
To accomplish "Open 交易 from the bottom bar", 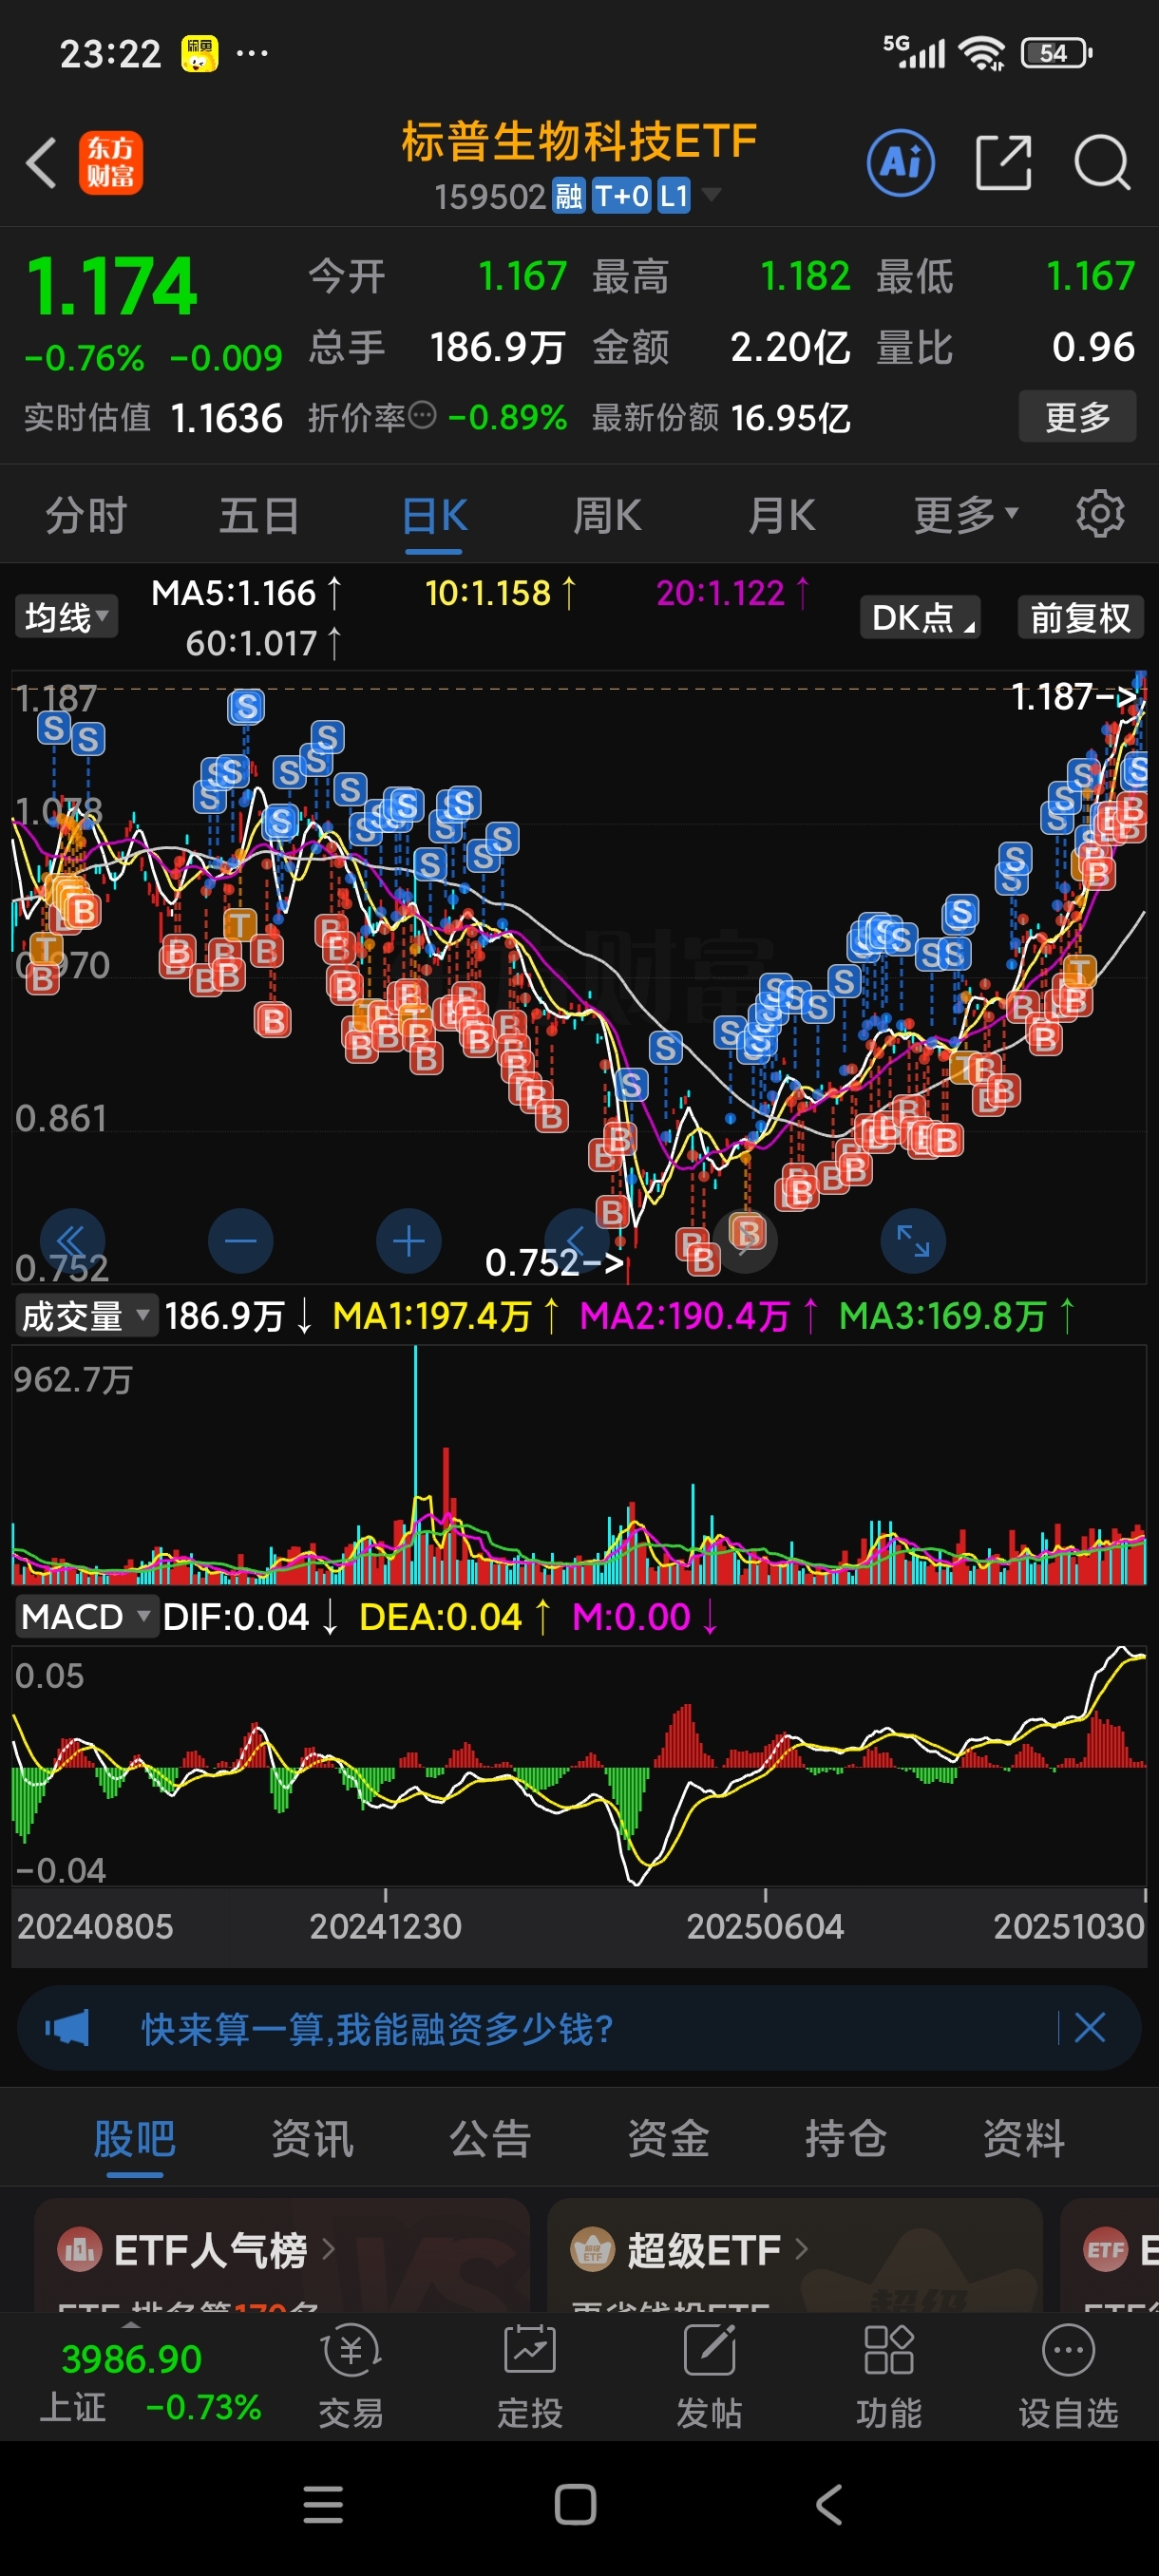I will pyautogui.click(x=351, y=2377).
